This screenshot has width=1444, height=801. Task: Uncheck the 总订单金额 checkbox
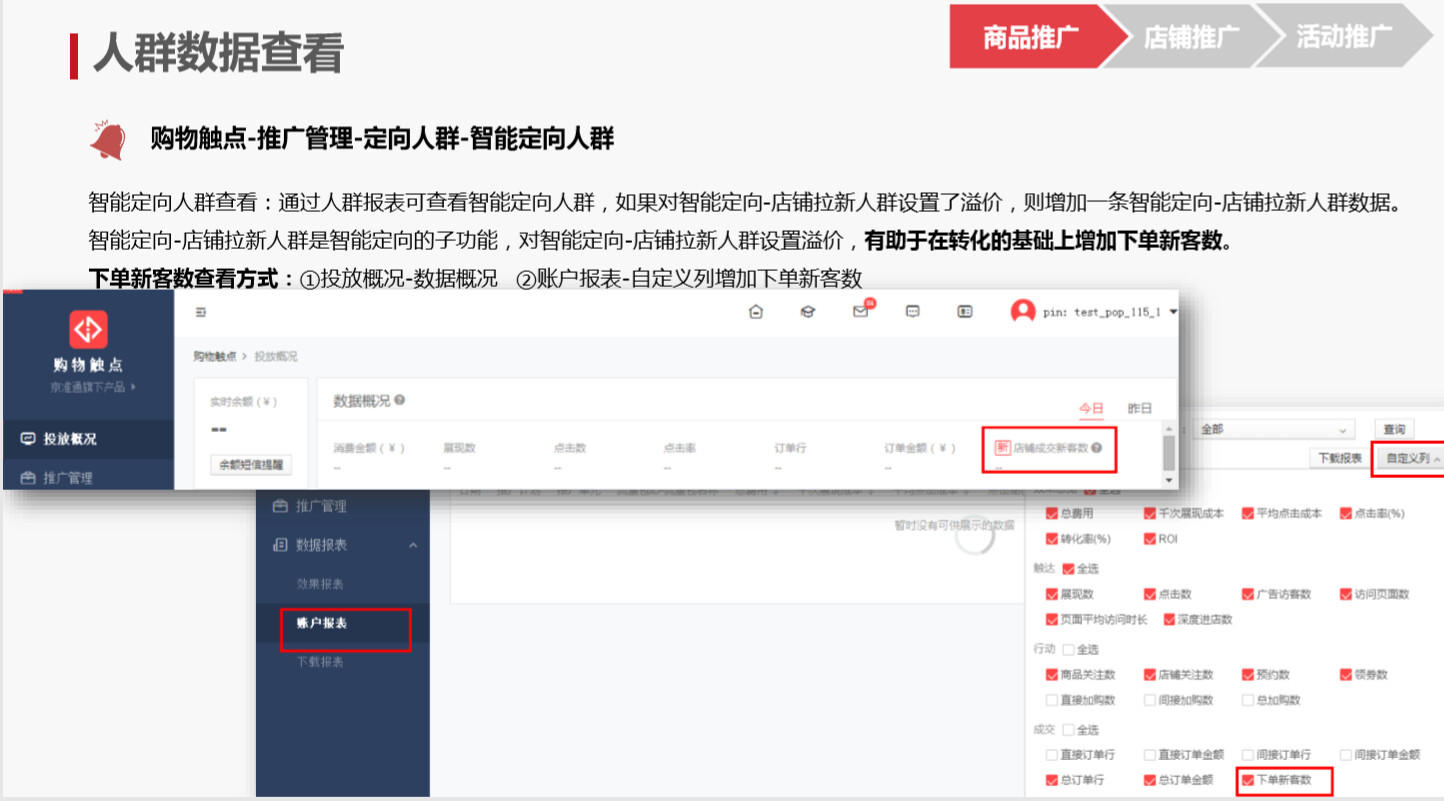[x=1150, y=780]
